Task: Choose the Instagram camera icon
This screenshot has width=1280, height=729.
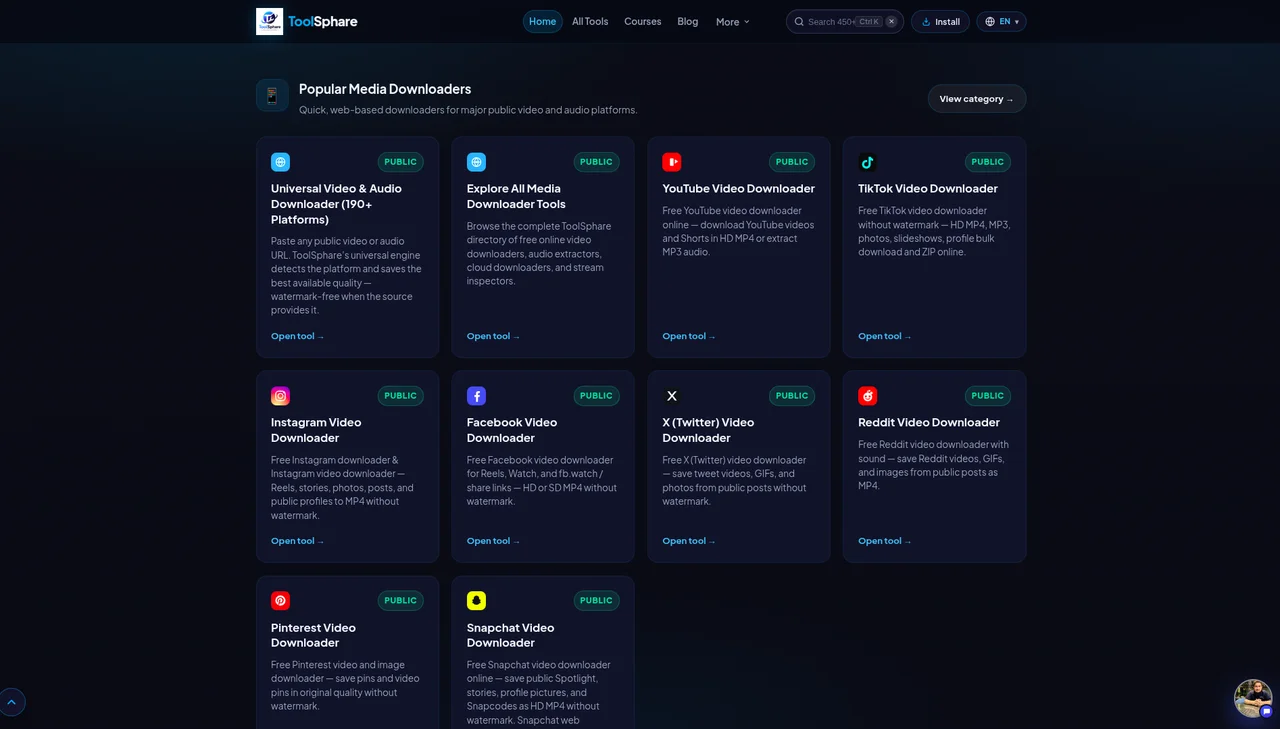Action: click(281, 396)
